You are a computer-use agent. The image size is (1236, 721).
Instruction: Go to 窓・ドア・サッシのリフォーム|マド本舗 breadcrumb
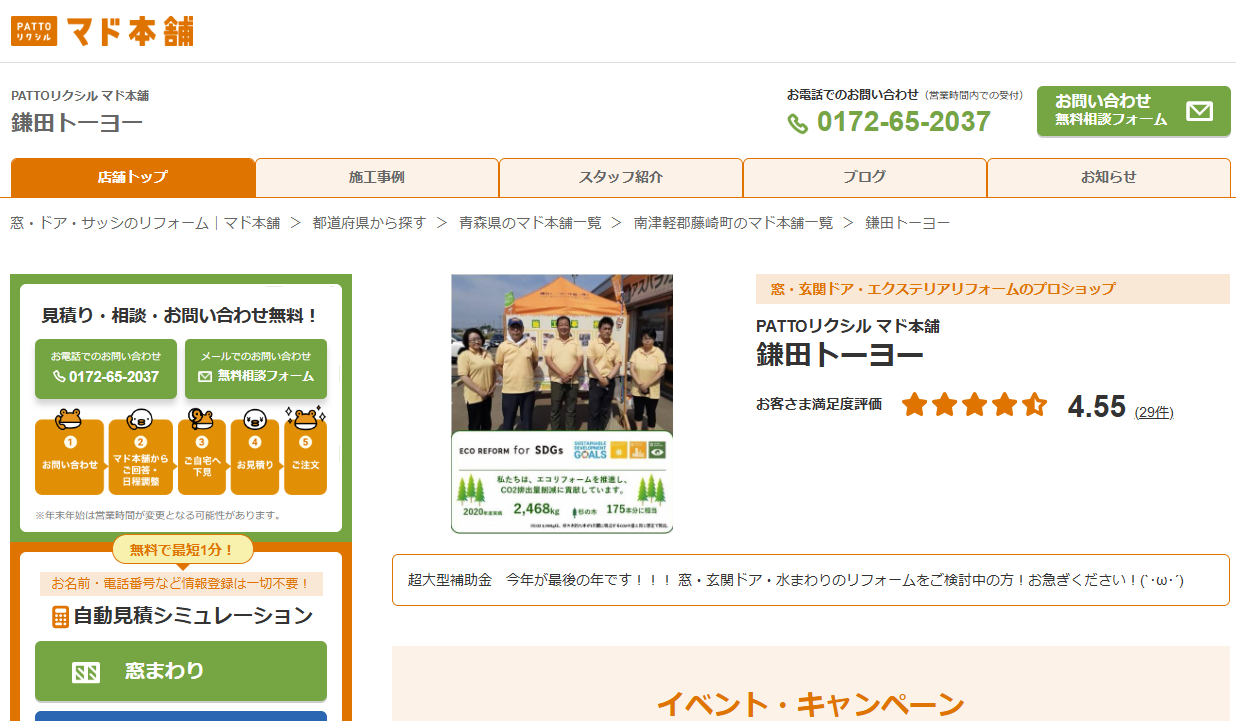[x=146, y=222]
